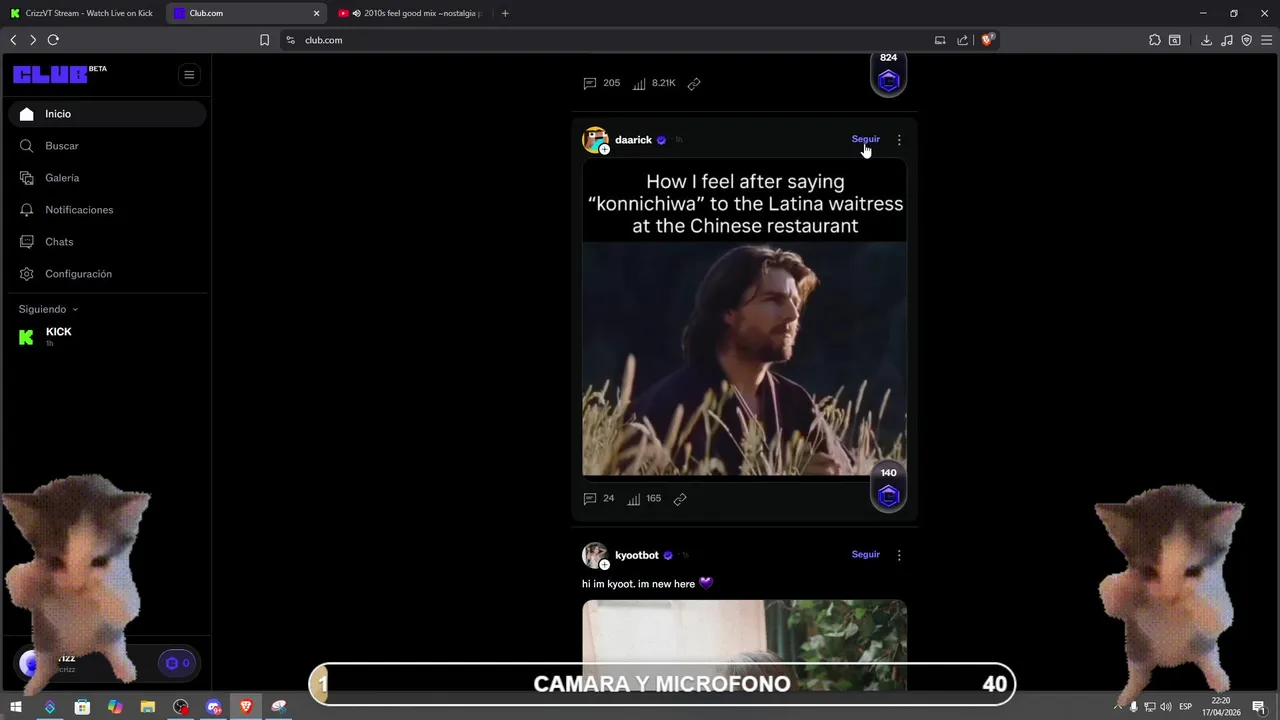This screenshot has height=720, width=1280.
Task: Click the daarick username
Action: [633, 140]
